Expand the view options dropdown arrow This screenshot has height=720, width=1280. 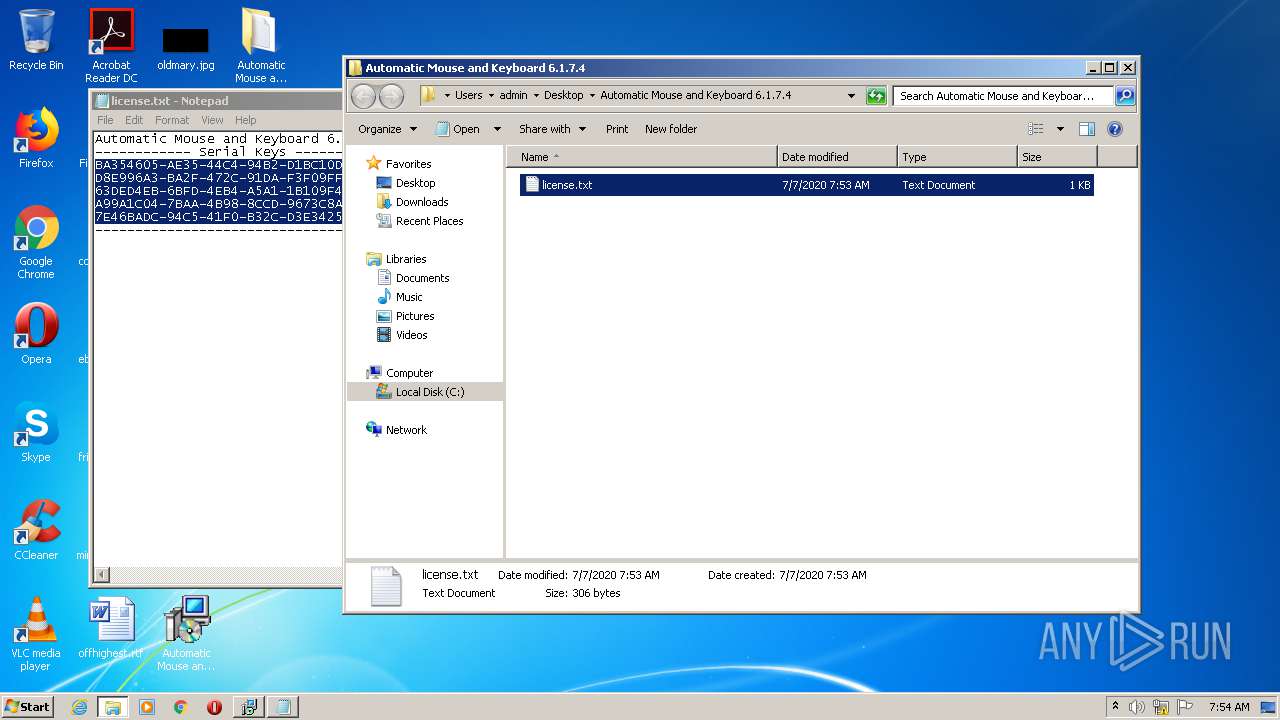click(1060, 129)
